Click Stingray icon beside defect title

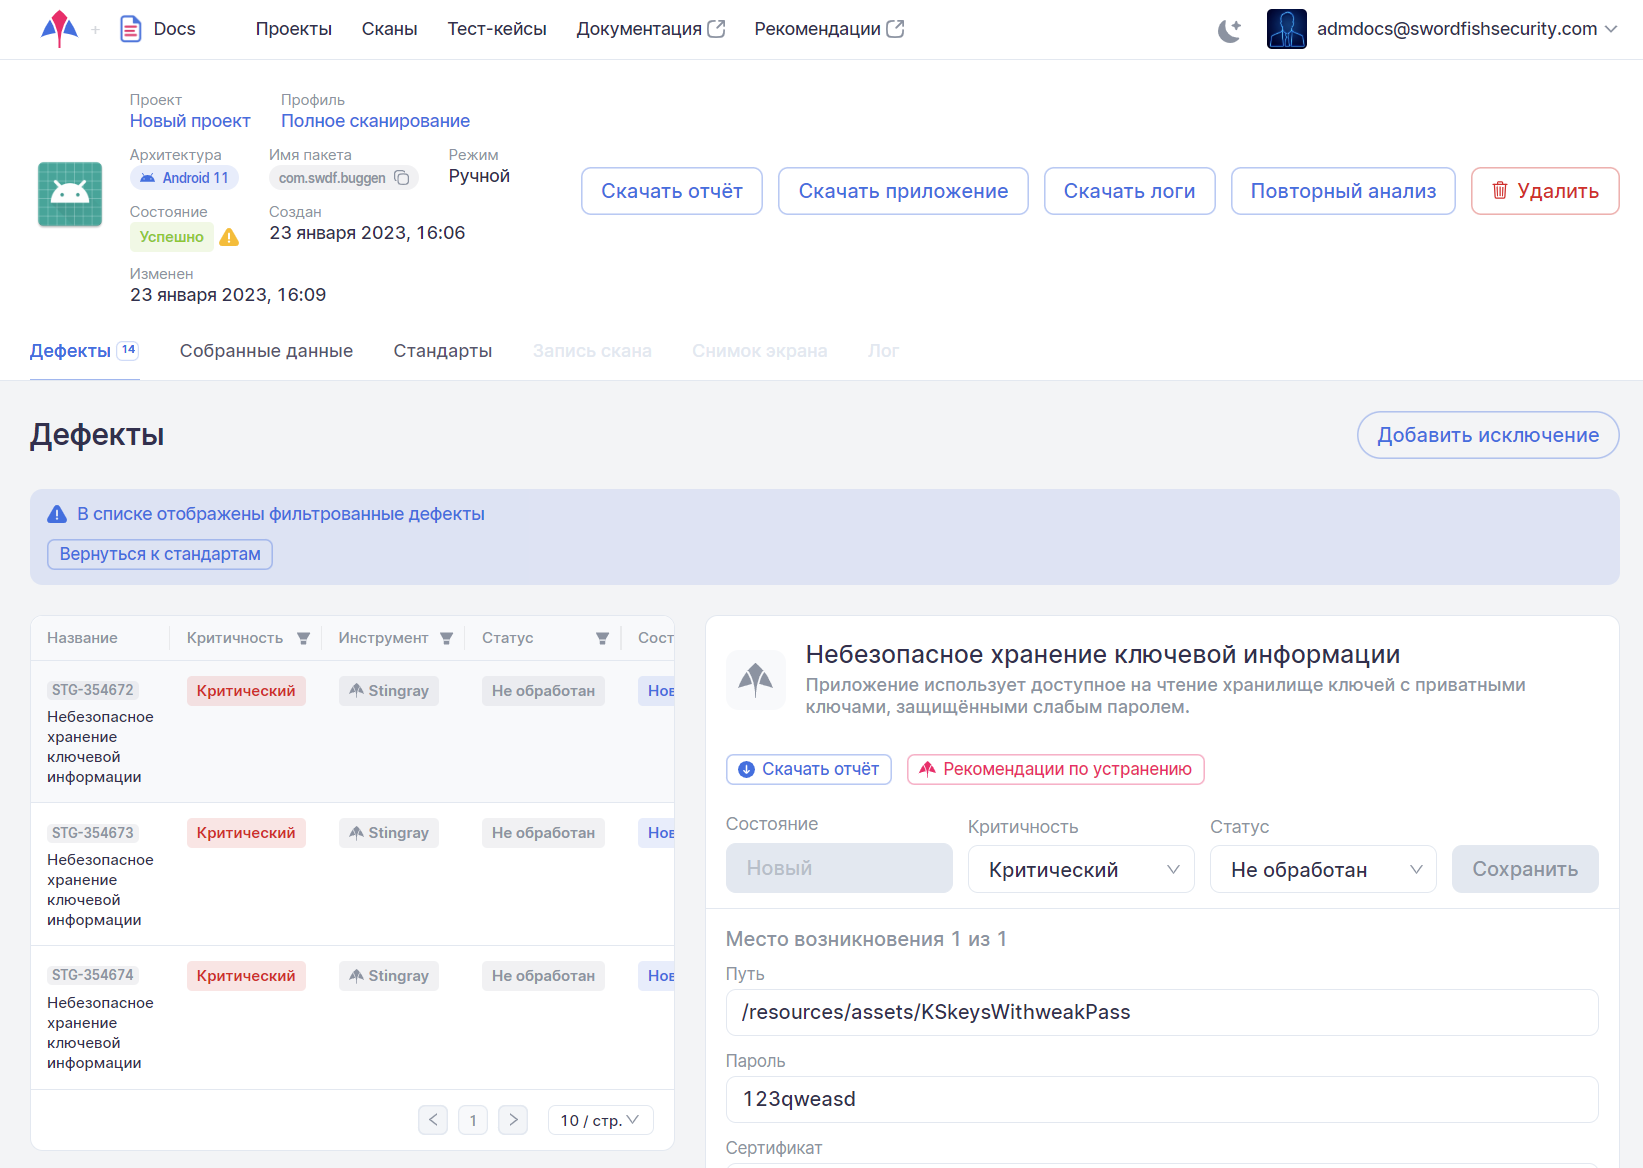[756, 680]
